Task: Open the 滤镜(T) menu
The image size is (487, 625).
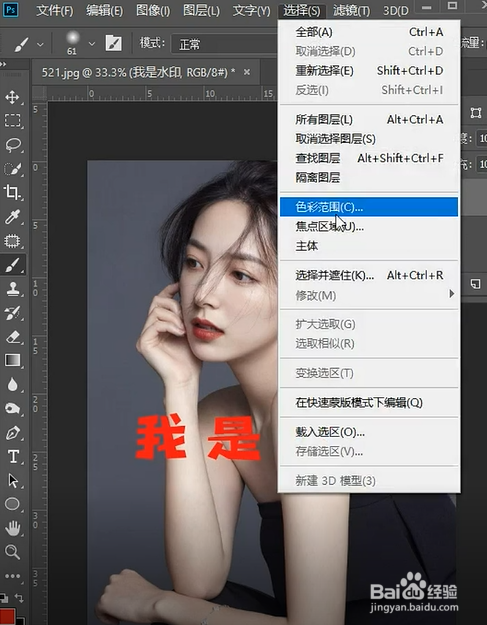Action: (x=352, y=10)
